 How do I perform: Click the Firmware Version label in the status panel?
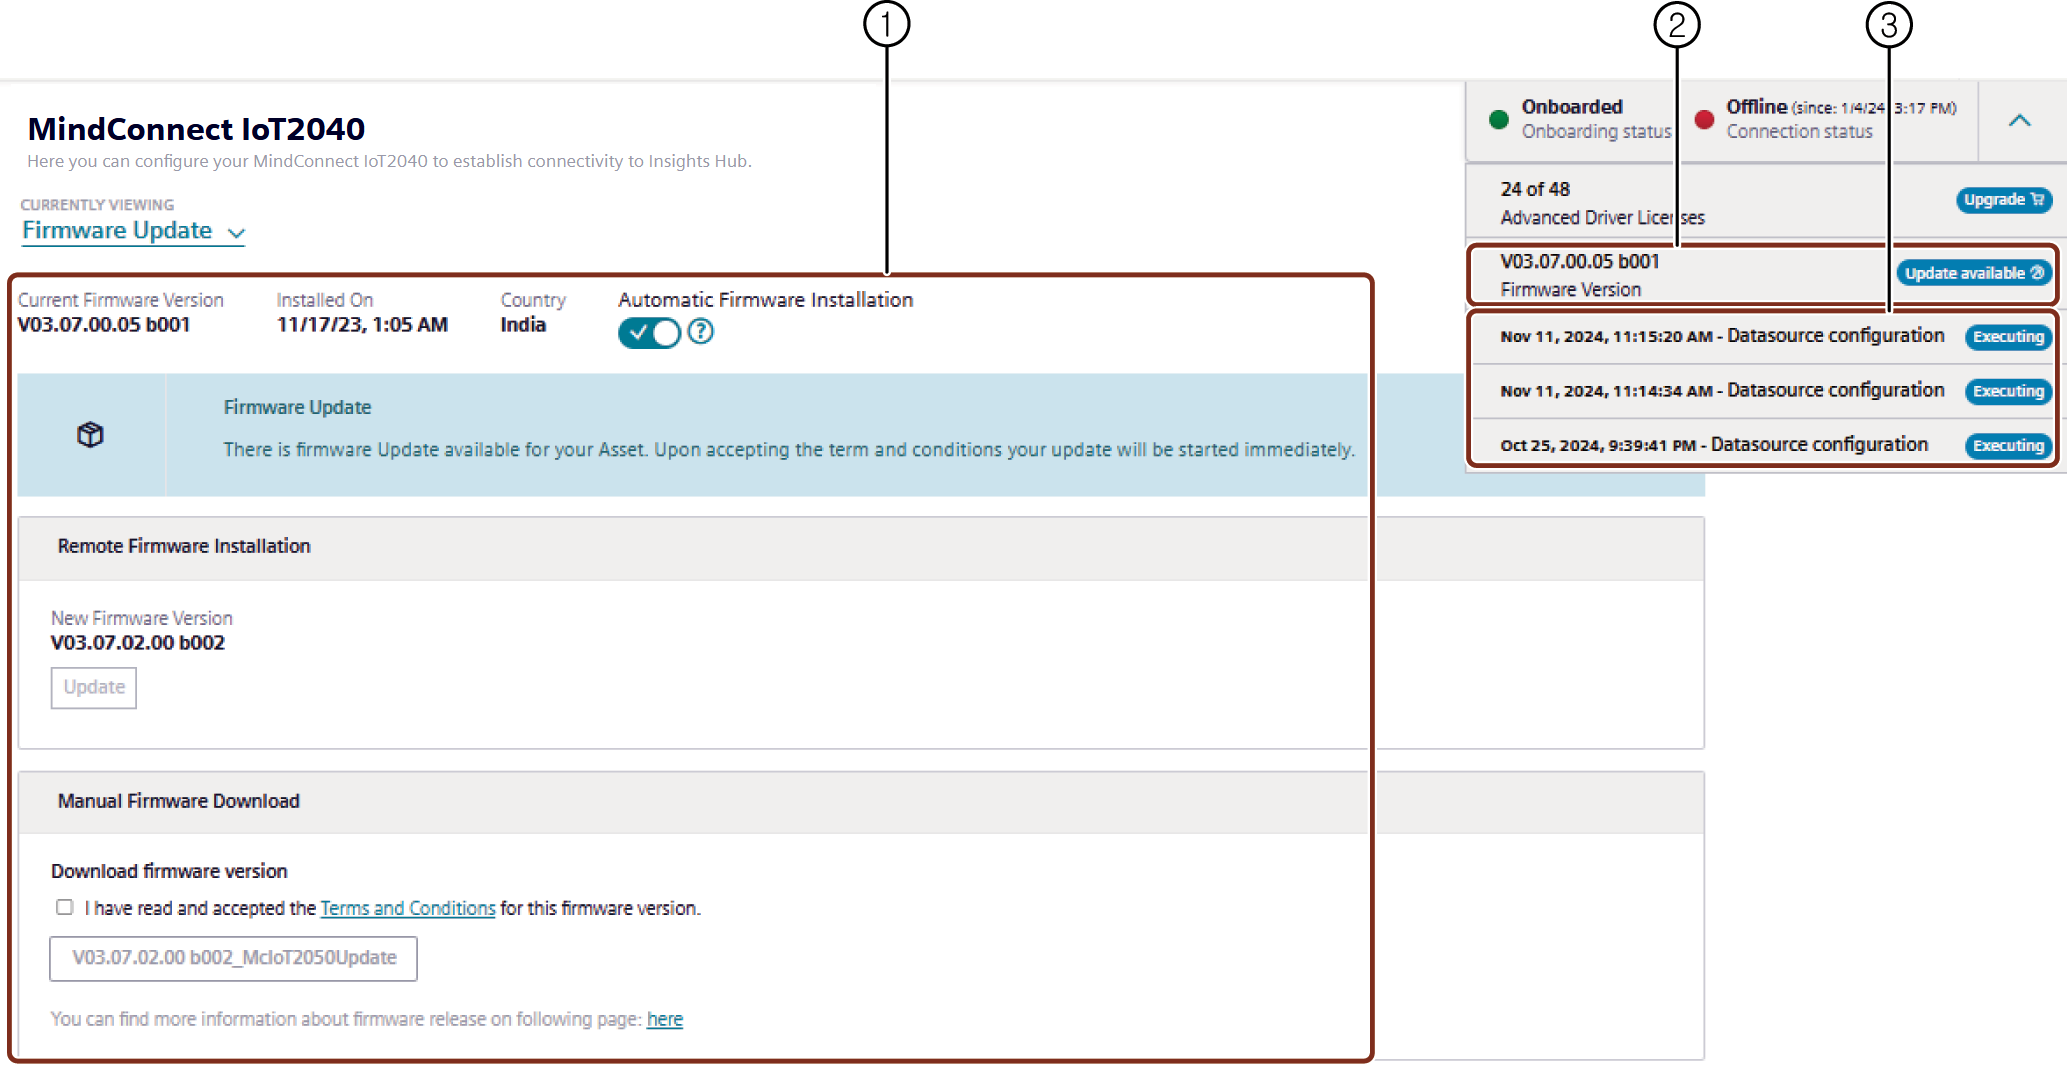point(1570,290)
